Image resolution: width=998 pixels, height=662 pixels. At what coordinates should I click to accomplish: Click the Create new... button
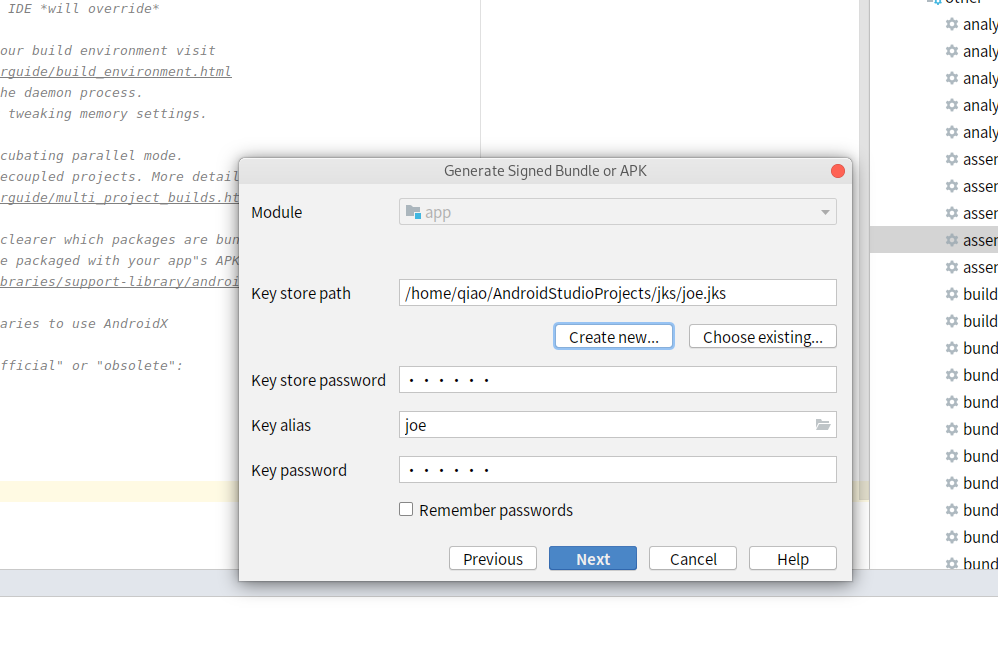click(614, 337)
